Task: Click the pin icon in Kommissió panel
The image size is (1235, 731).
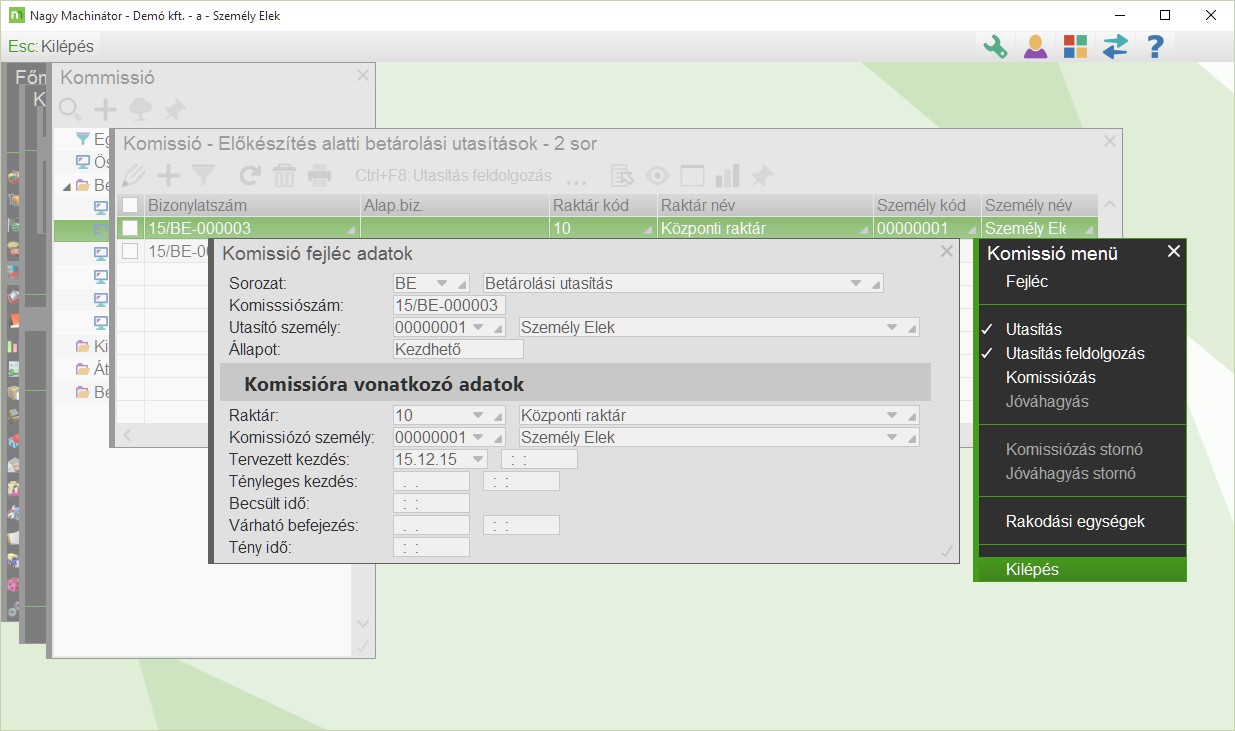Action: [175, 109]
